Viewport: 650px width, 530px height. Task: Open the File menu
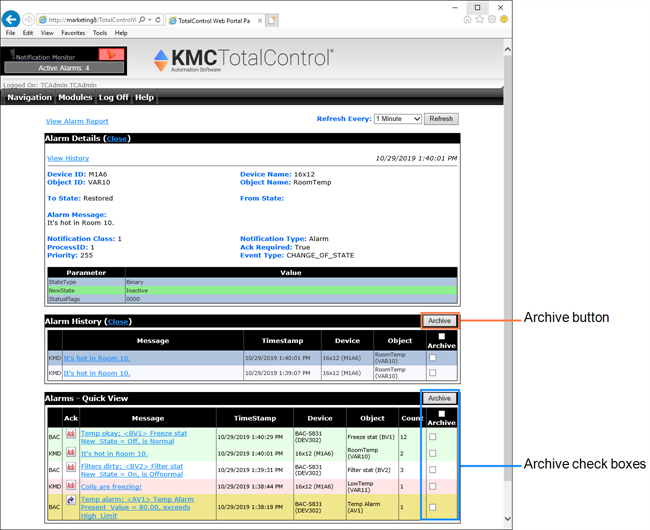tap(10, 33)
